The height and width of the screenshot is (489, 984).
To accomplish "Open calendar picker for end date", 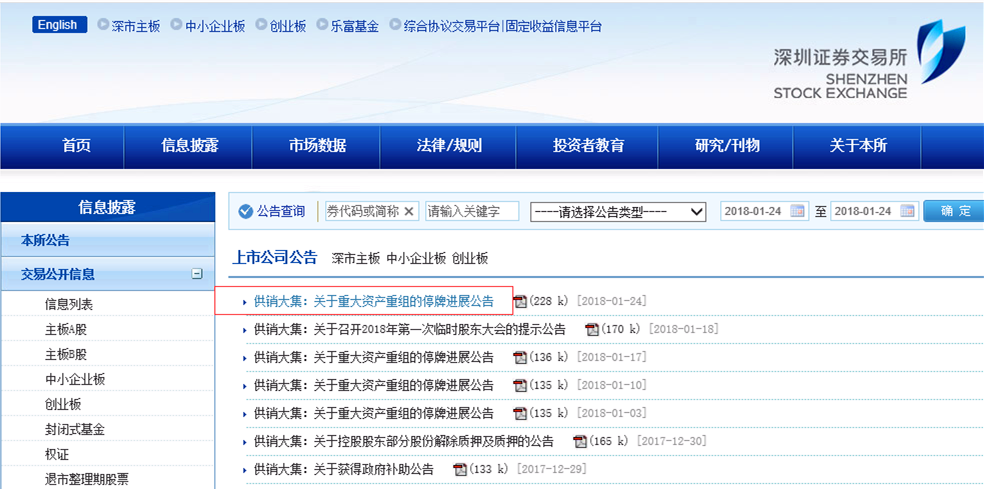I will click(x=907, y=211).
